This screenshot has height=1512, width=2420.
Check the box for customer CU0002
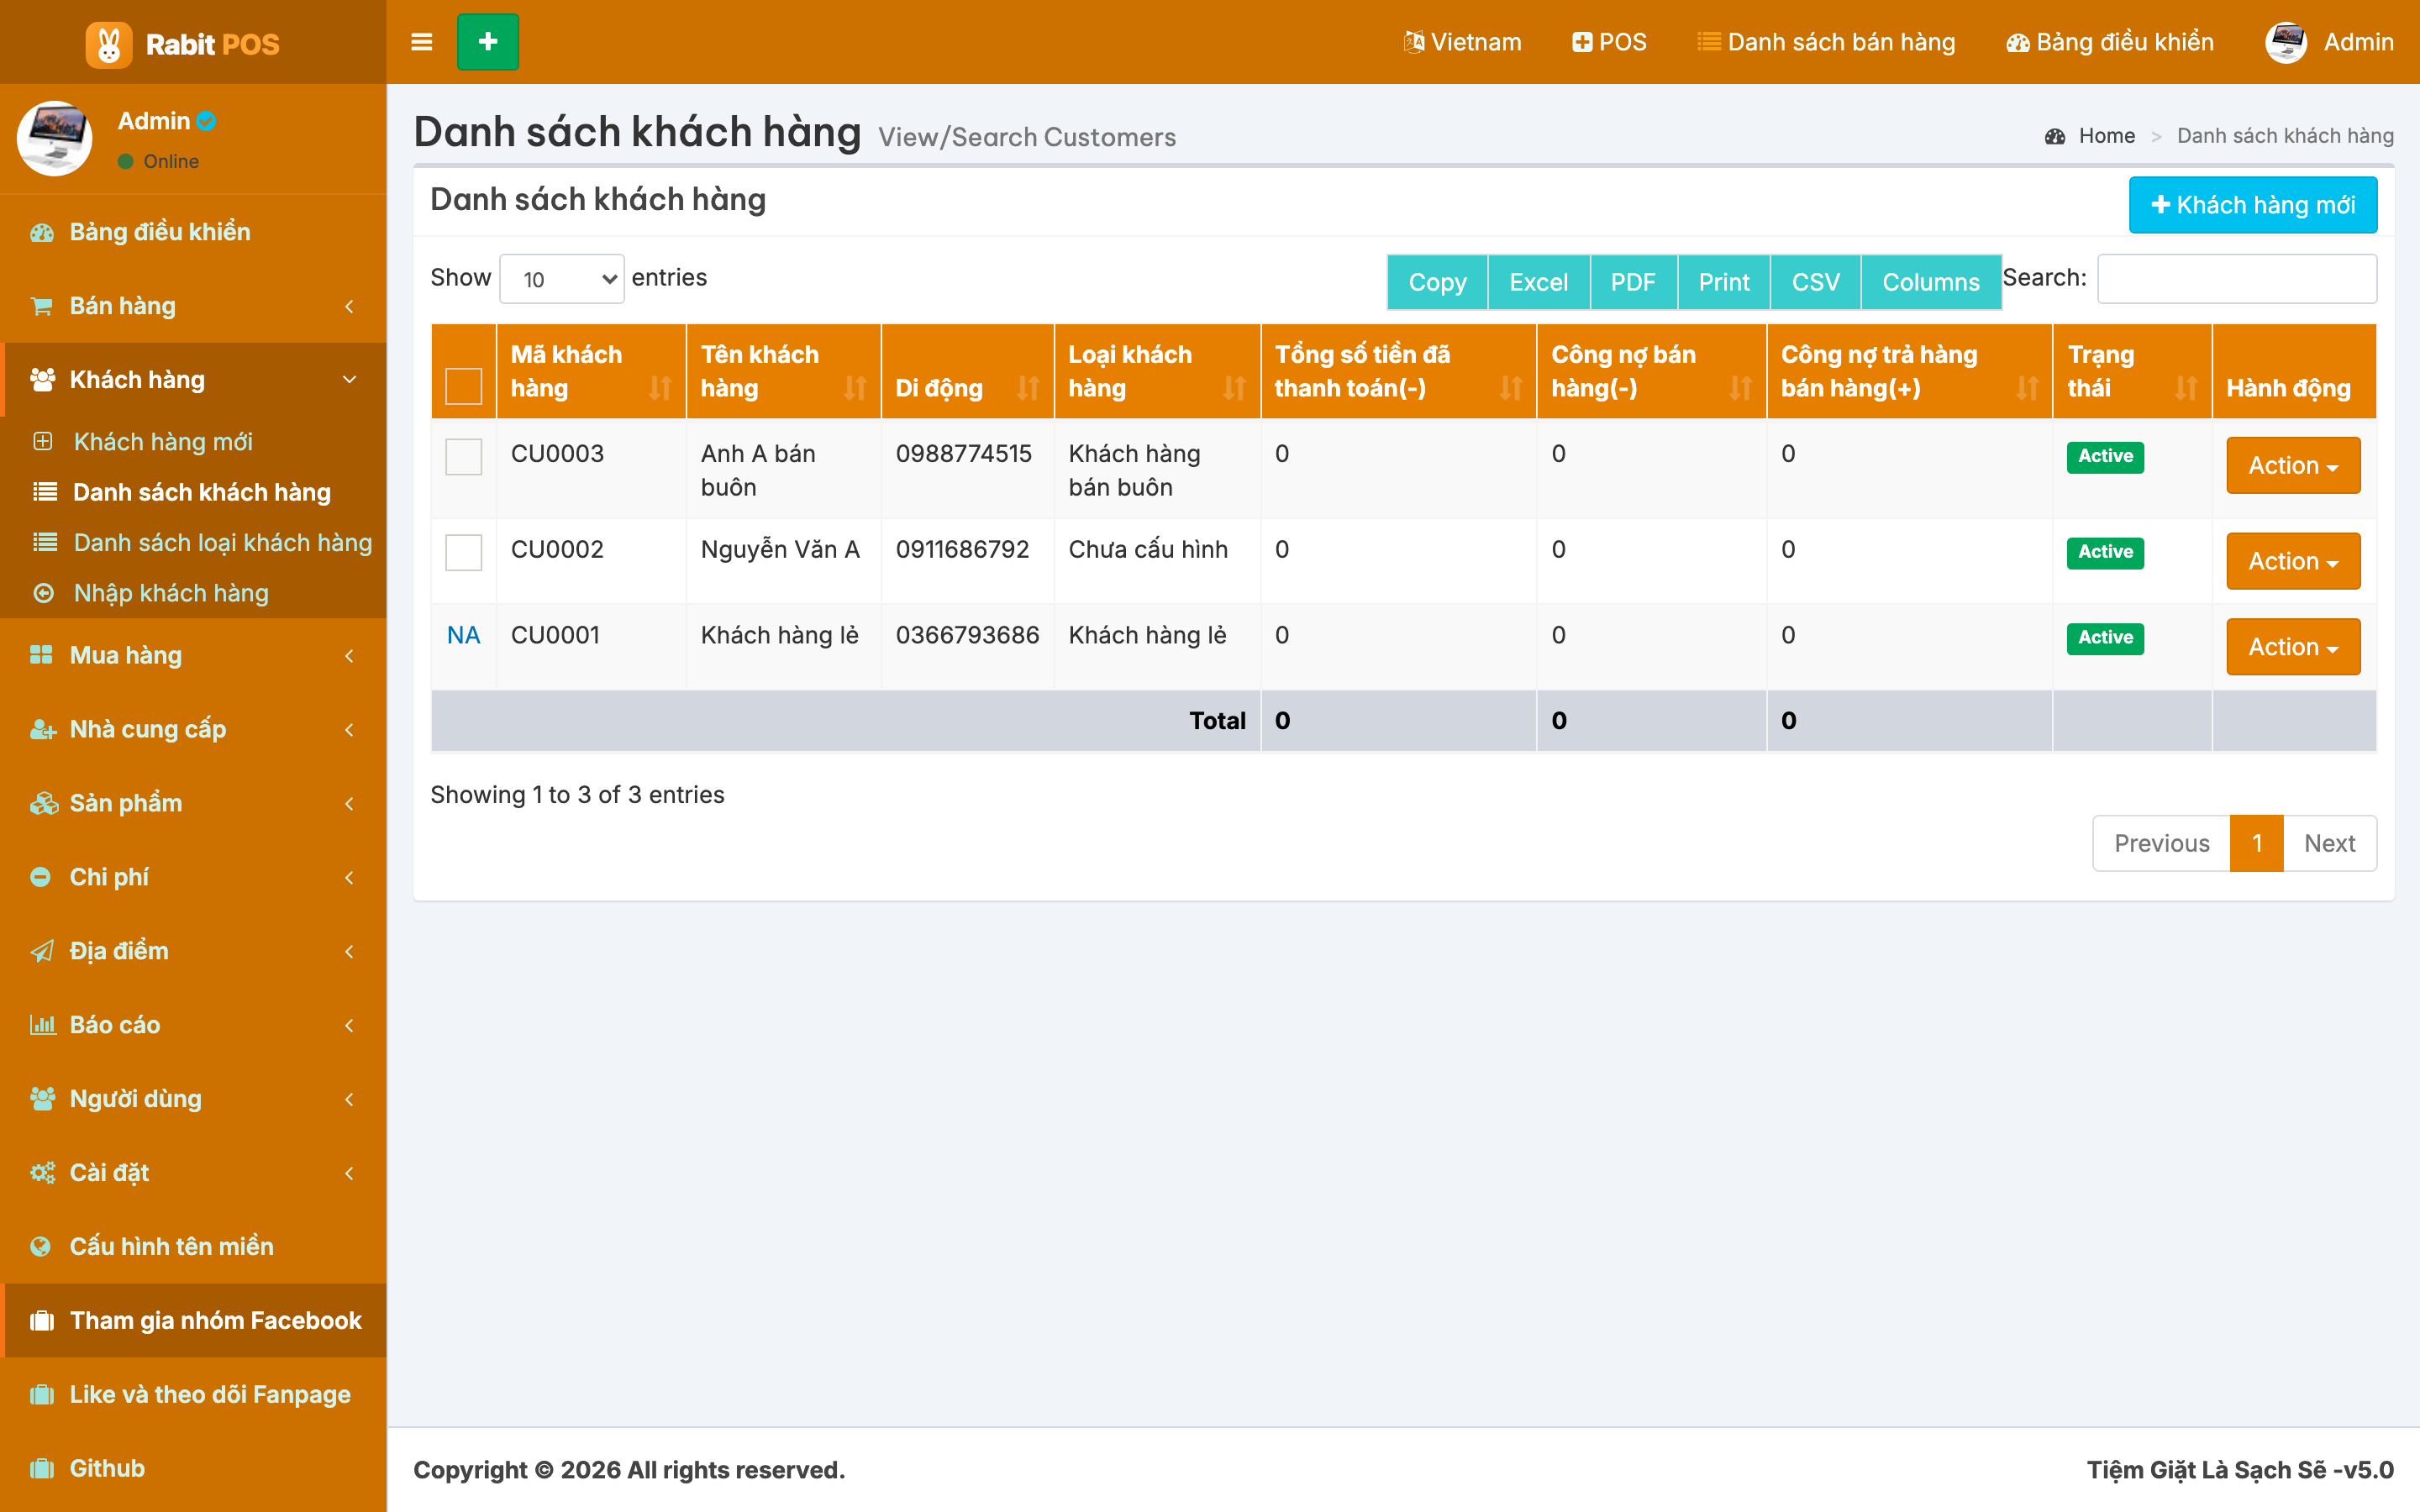pos(464,552)
